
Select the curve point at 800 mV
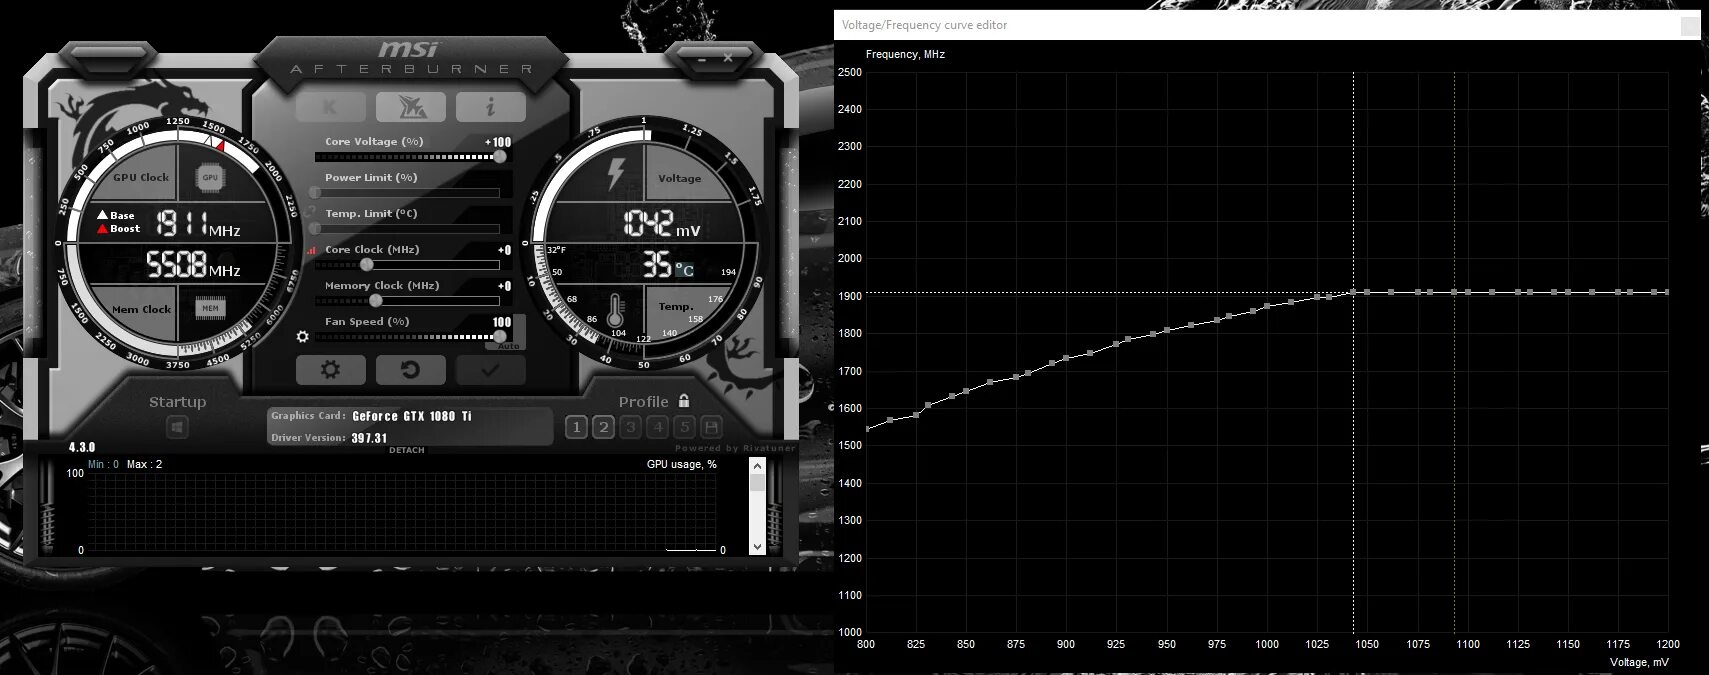click(x=867, y=429)
